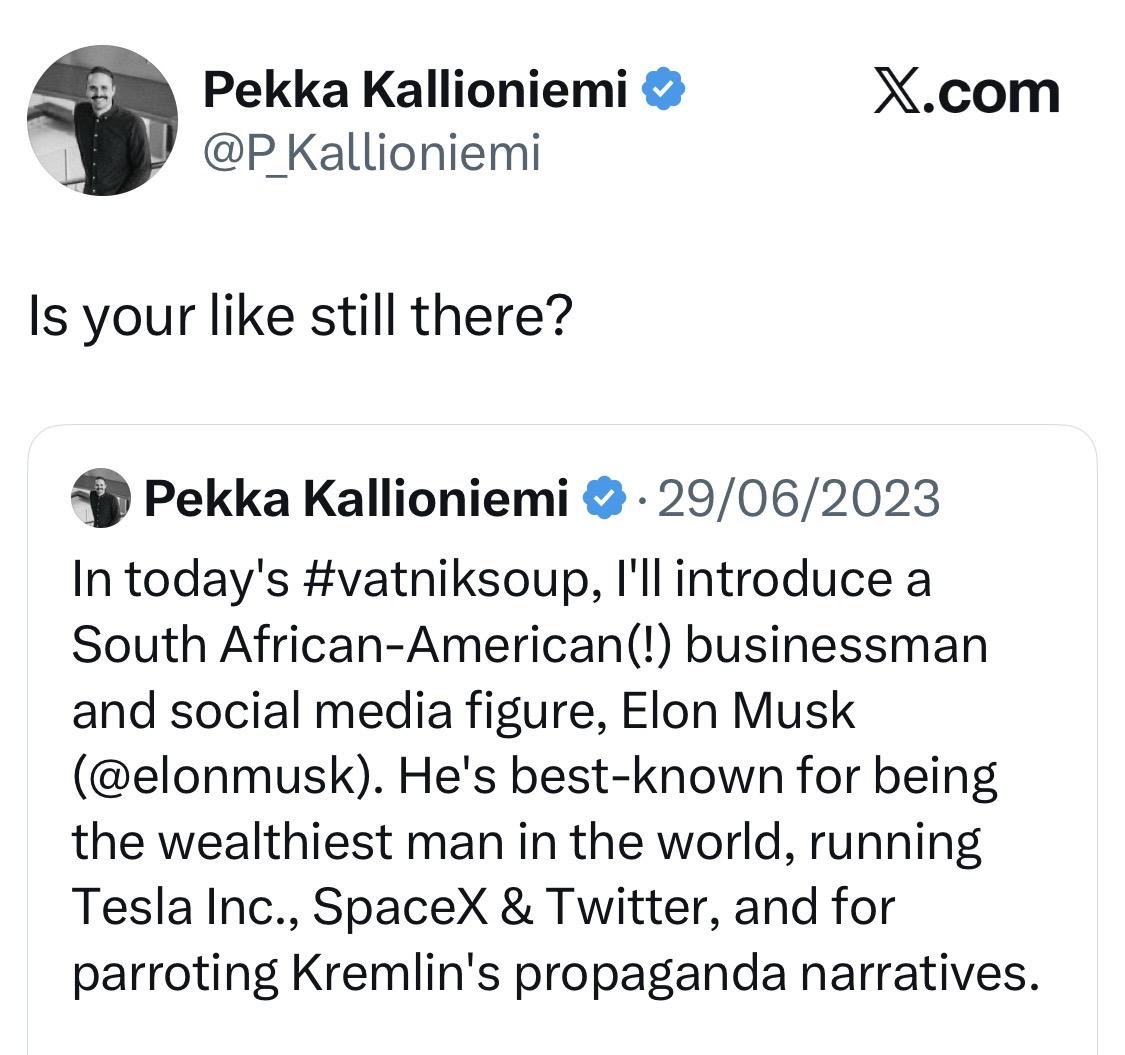Image resolution: width=1125 pixels, height=1055 pixels.
Task: Click the word 'SpaceX' in the quote
Action: [x=400, y=907]
